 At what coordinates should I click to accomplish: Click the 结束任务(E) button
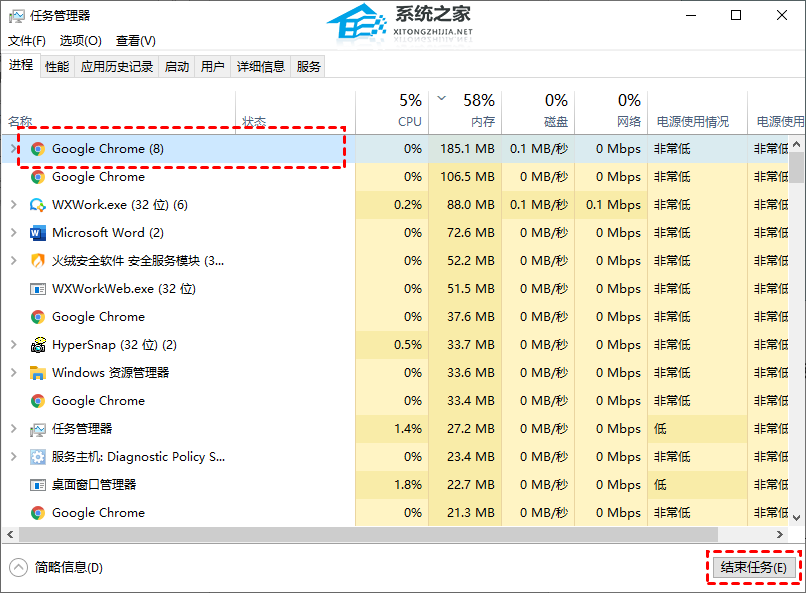(754, 567)
